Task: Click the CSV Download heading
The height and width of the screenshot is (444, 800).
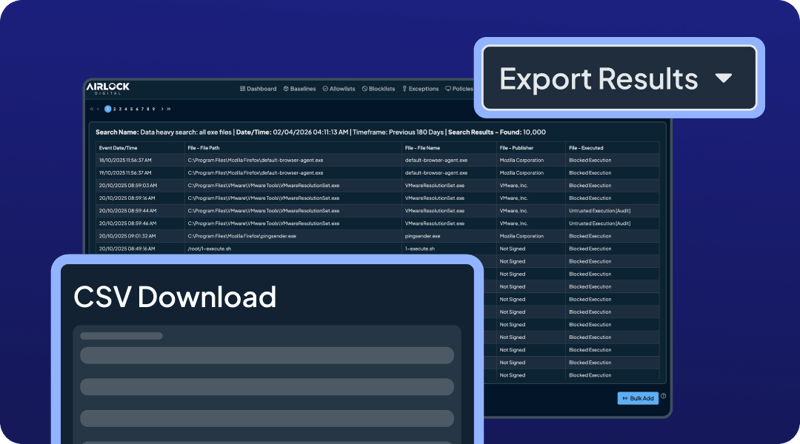Action: tap(175, 296)
